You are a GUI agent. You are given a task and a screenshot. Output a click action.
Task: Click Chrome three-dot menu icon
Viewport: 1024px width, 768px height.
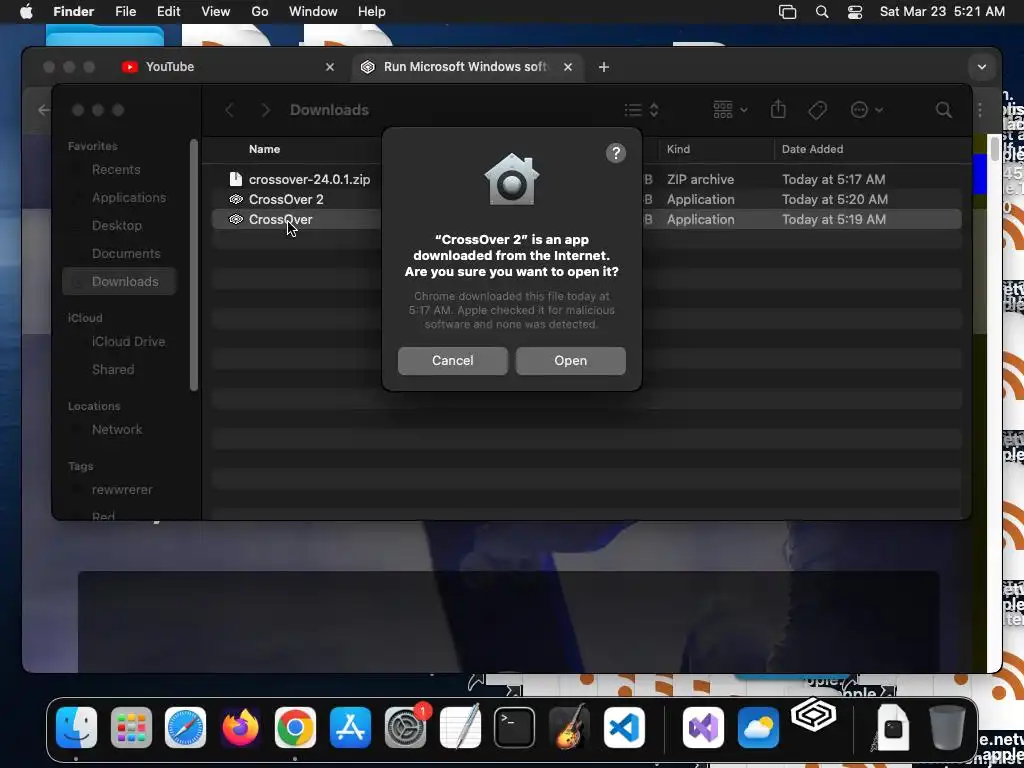(980, 110)
